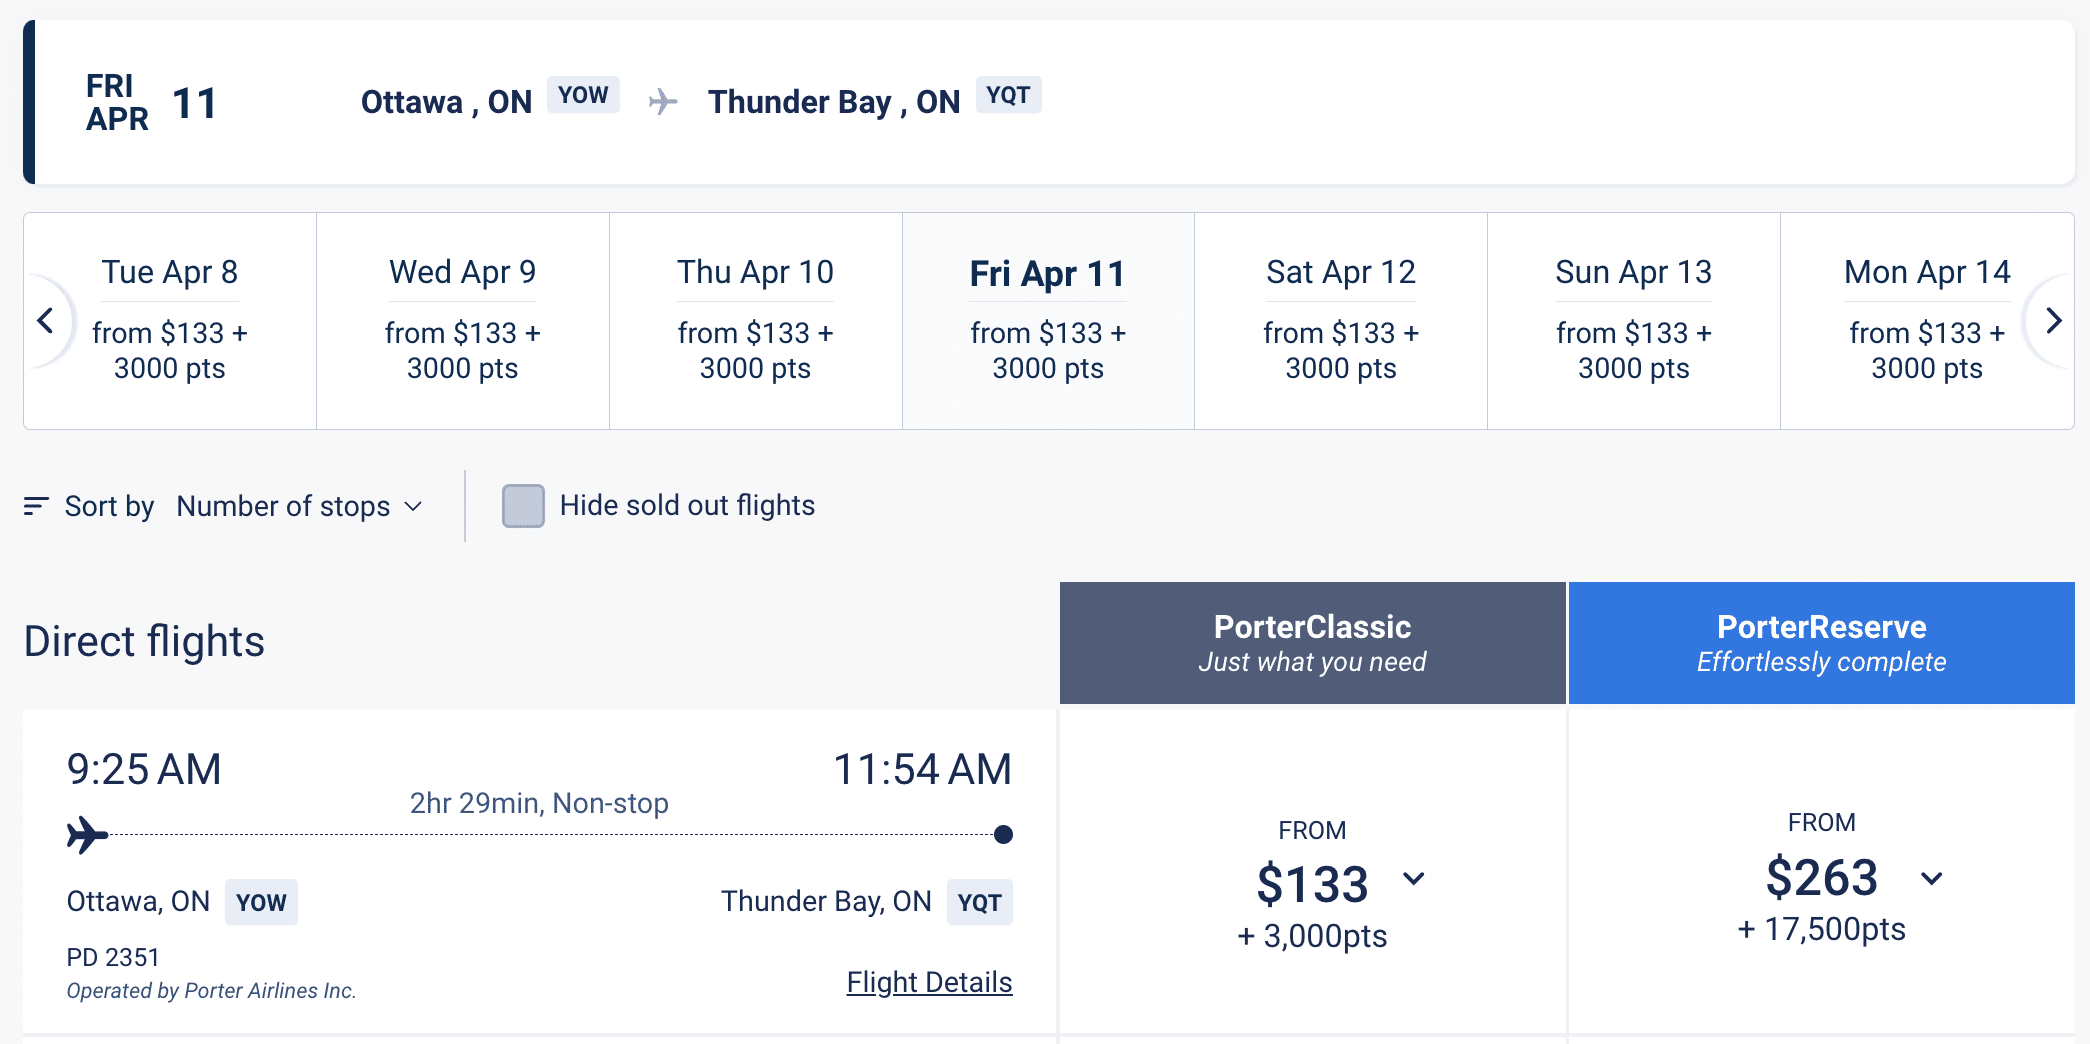Expand the $263 PorterReserve fare chevron
This screenshot has height=1044, width=2090.
pos(1931,879)
